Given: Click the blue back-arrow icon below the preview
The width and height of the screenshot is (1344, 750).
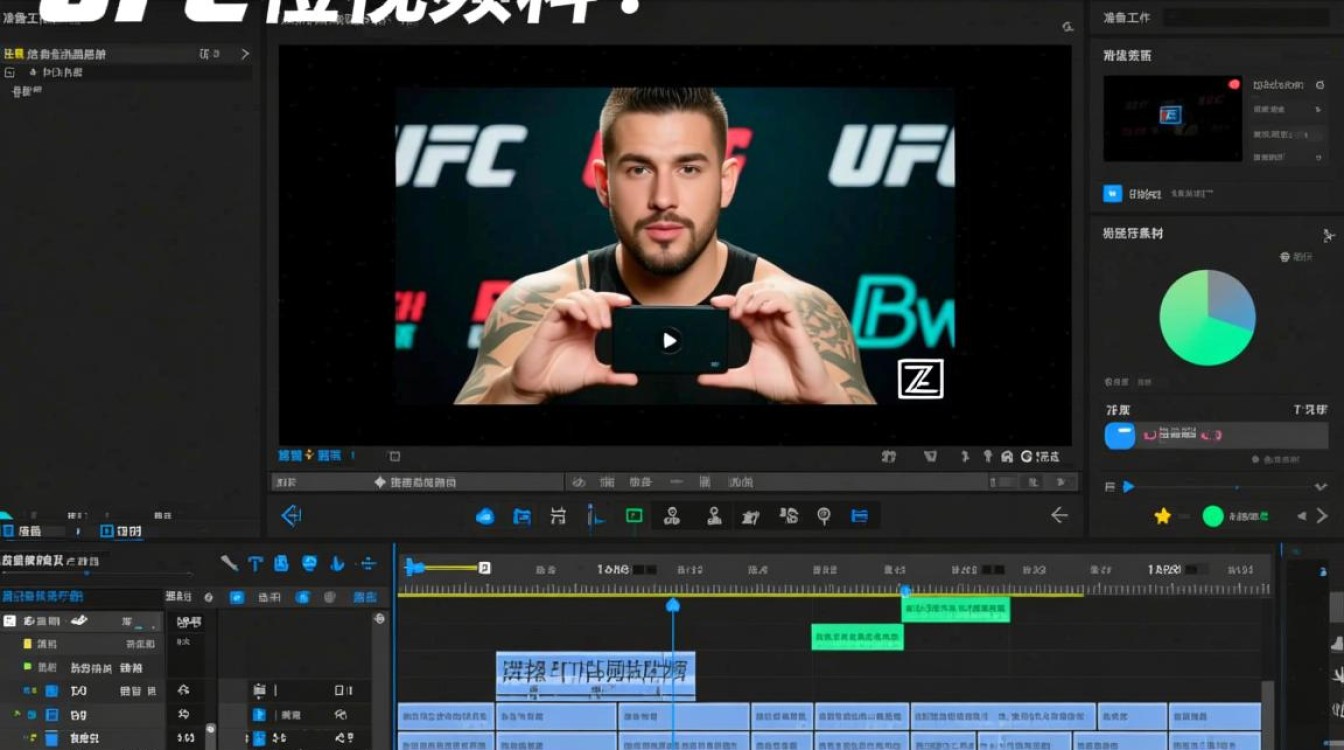Looking at the screenshot, I should tap(291, 516).
